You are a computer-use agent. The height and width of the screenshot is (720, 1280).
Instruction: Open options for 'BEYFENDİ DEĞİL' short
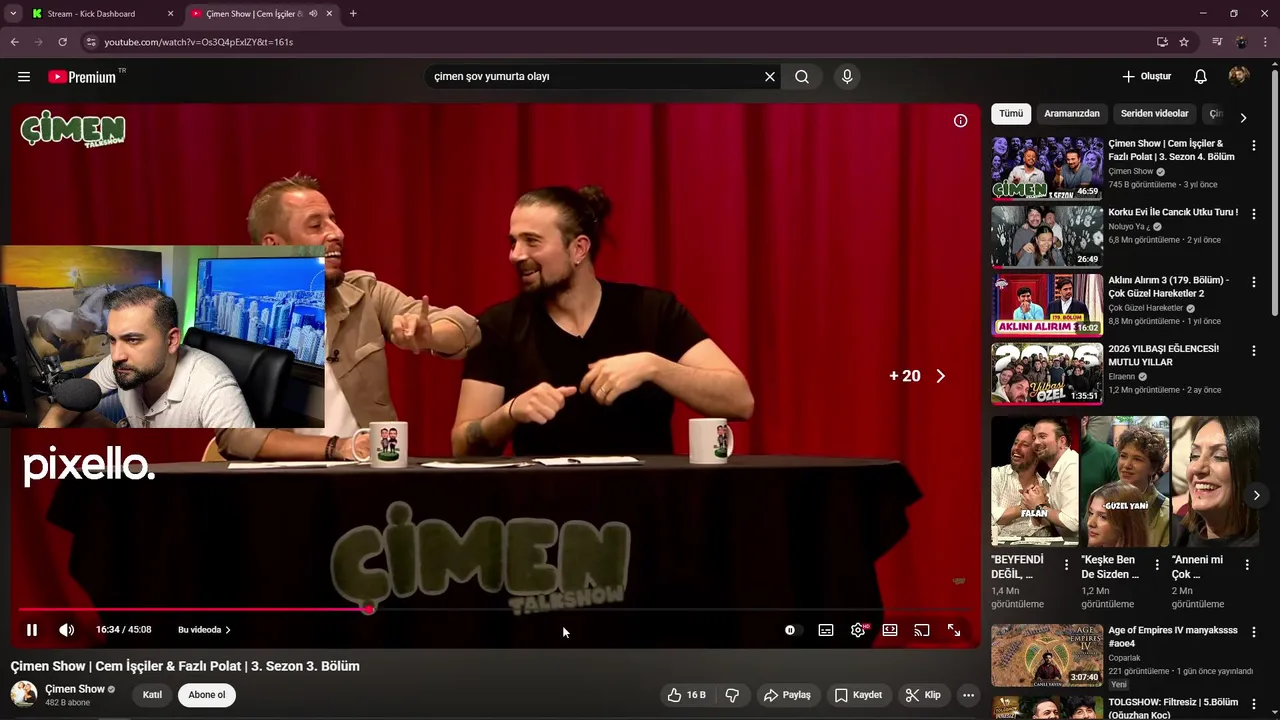[1066, 565]
